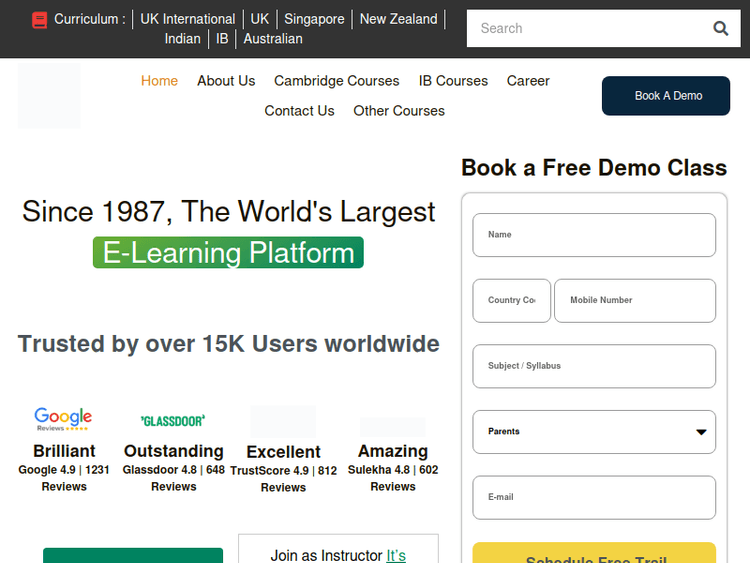Click the red curriculum book icon
The width and height of the screenshot is (750, 563).
(x=40, y=19)
